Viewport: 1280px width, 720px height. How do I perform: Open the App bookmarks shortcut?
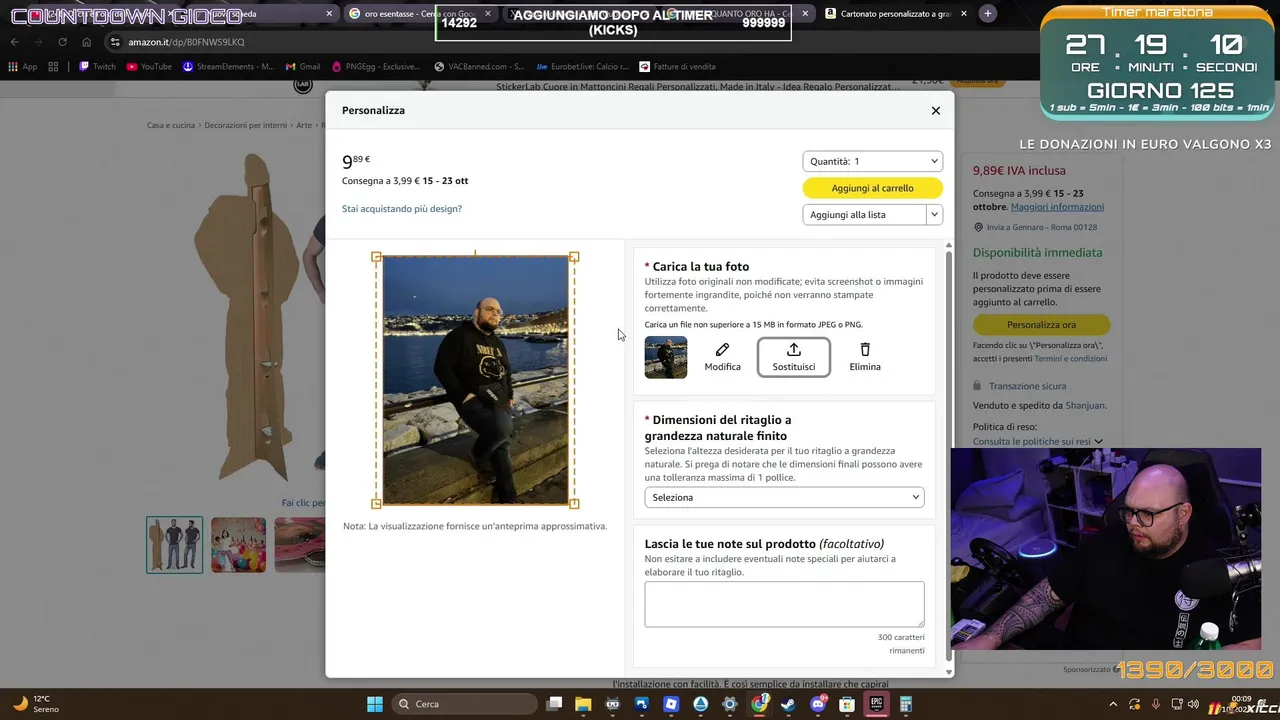coord(23,67)
